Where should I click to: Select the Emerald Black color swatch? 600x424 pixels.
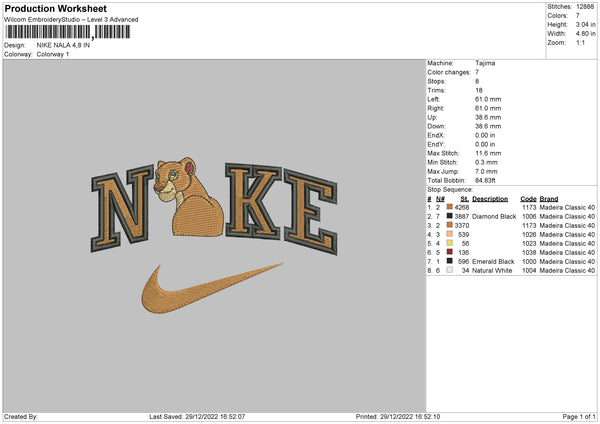(450, 261)
